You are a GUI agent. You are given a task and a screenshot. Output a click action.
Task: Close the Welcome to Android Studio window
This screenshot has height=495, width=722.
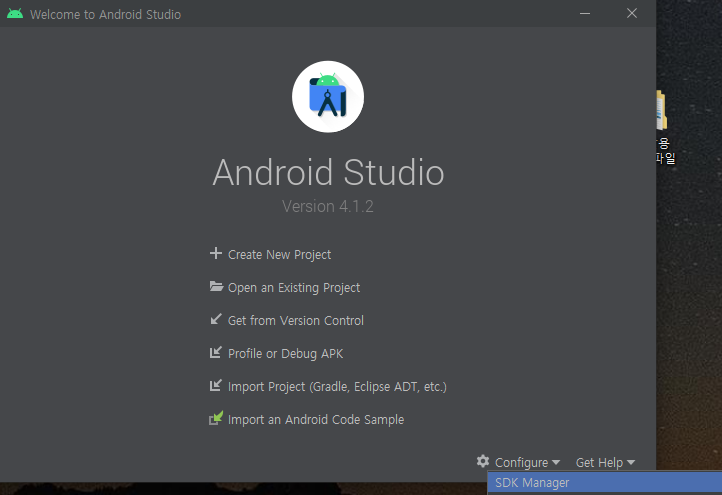click(632, 13)
